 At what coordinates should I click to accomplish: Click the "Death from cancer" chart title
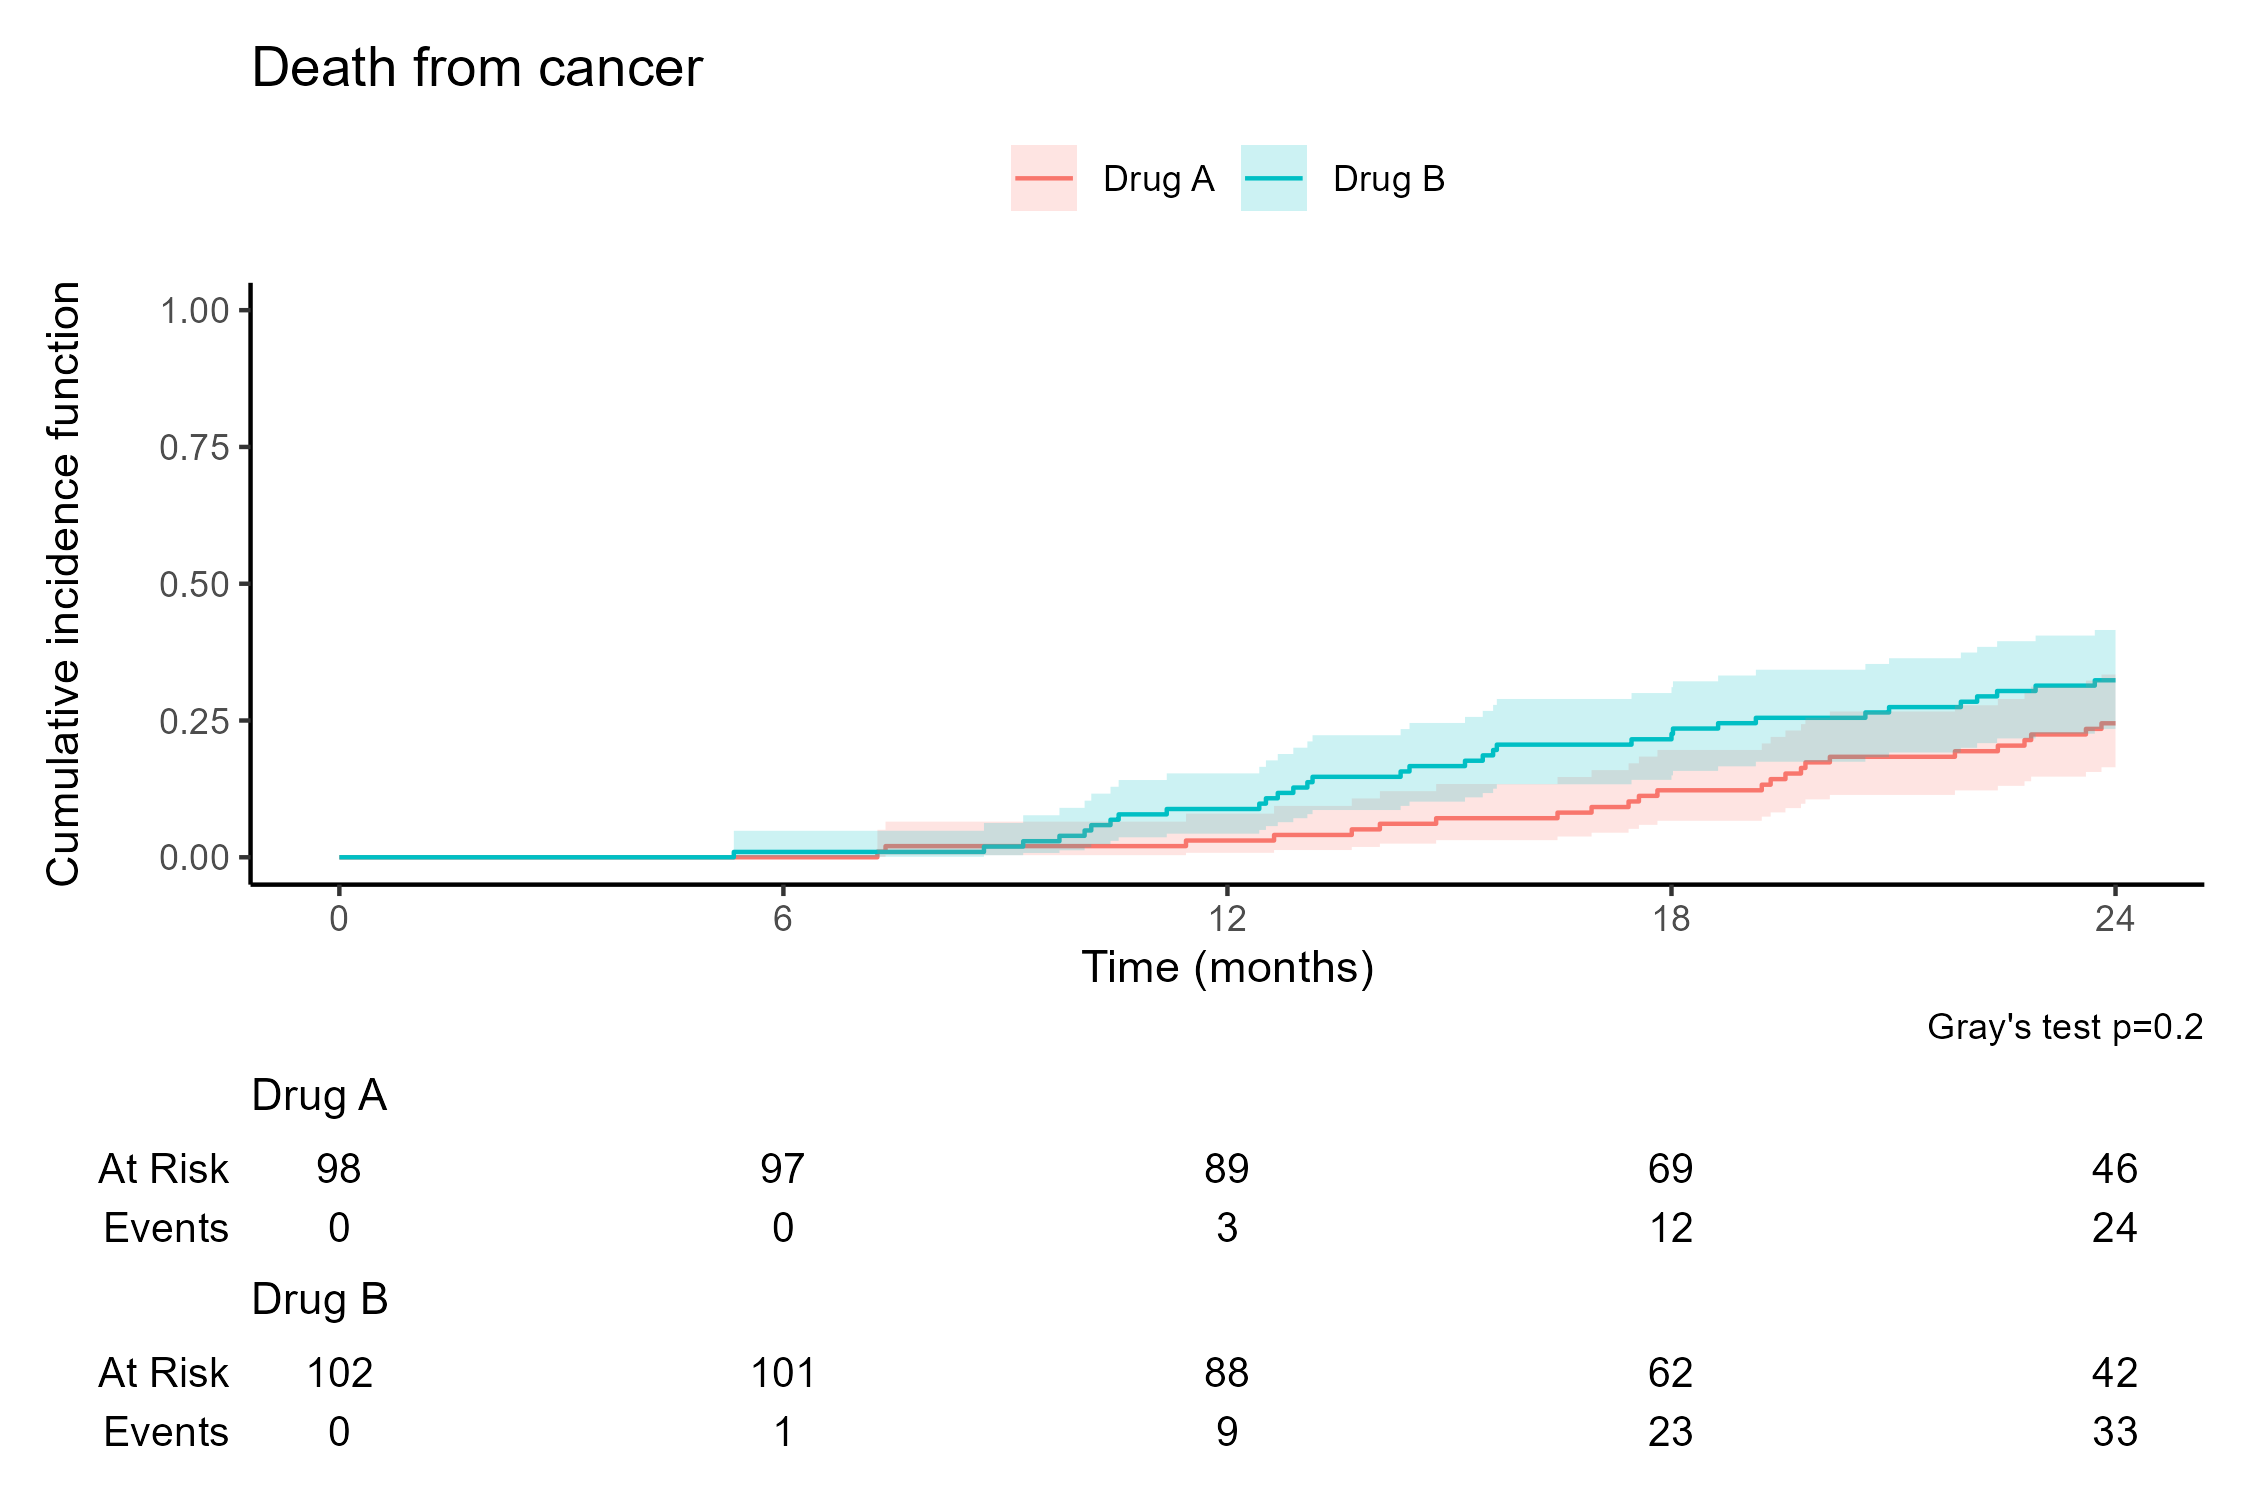pyautogui.click(x=477, y=68)
